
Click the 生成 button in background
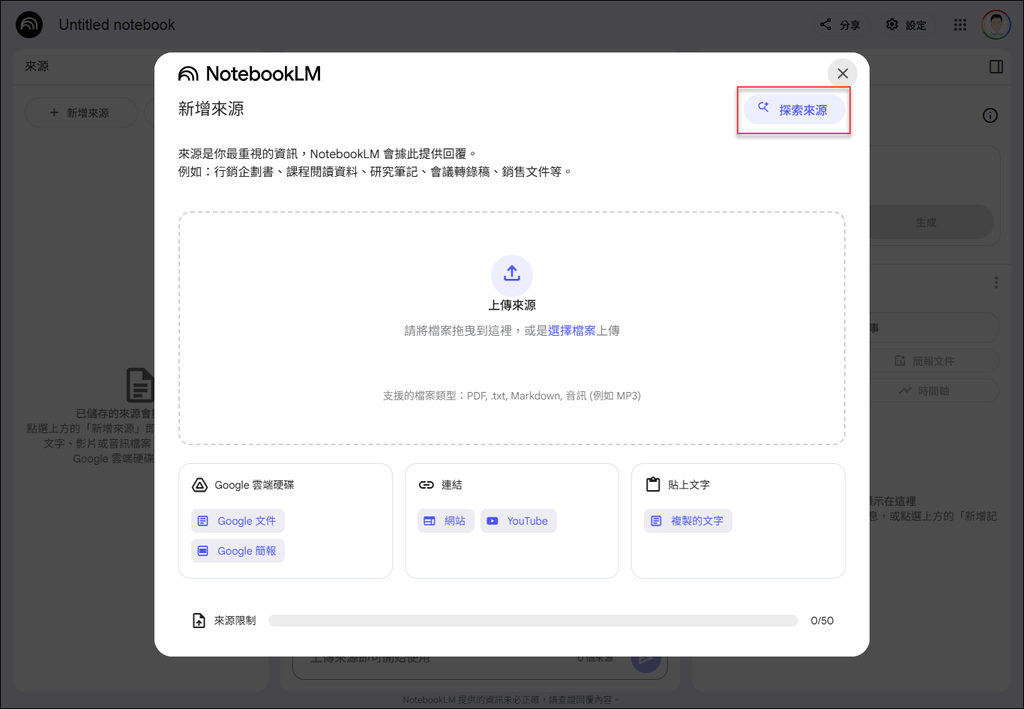pos(931,223)
